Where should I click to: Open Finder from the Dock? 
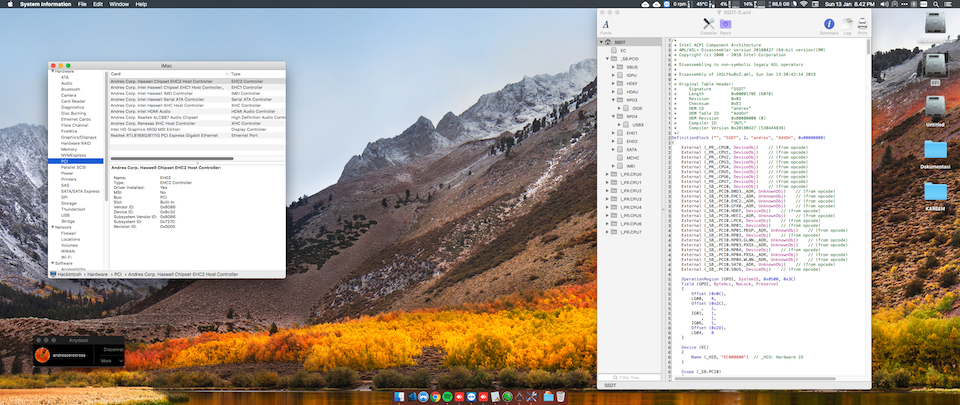400,396
